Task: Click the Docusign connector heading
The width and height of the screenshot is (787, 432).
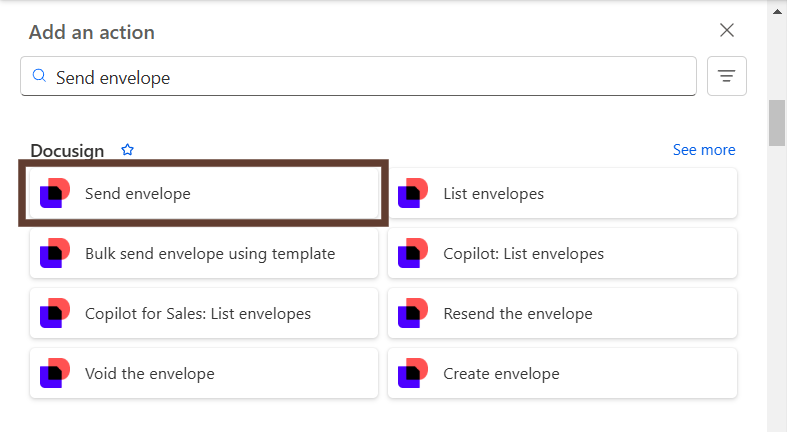Action: [67, 150]
